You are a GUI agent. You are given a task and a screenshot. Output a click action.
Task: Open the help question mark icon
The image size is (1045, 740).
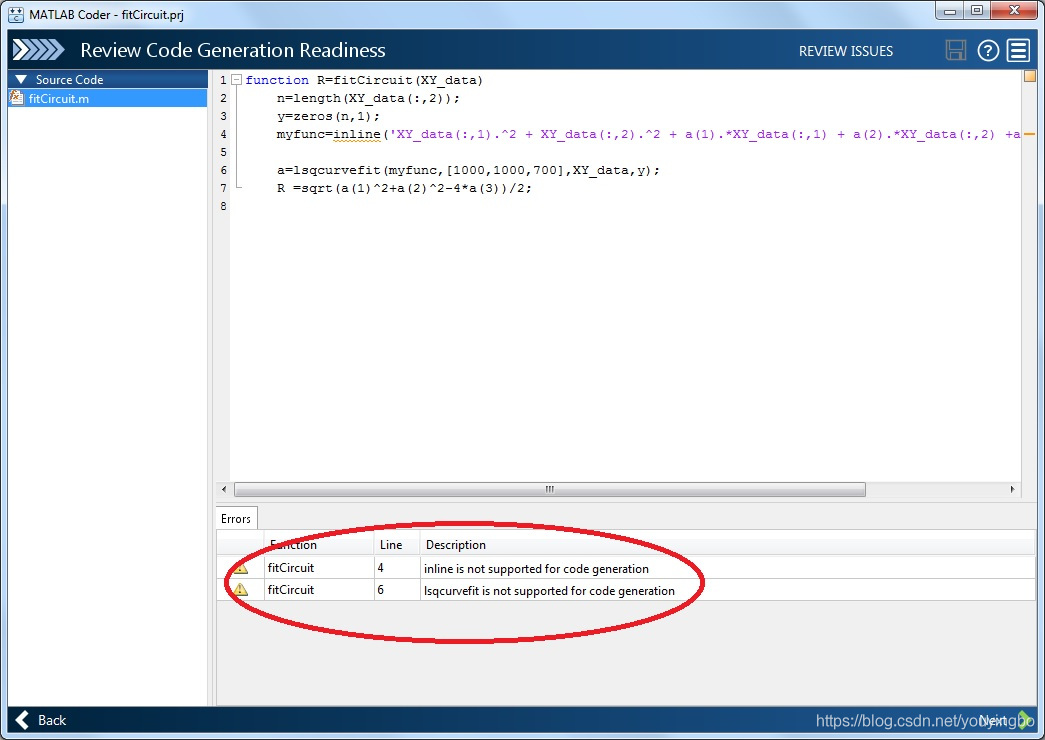pos(988,51)
